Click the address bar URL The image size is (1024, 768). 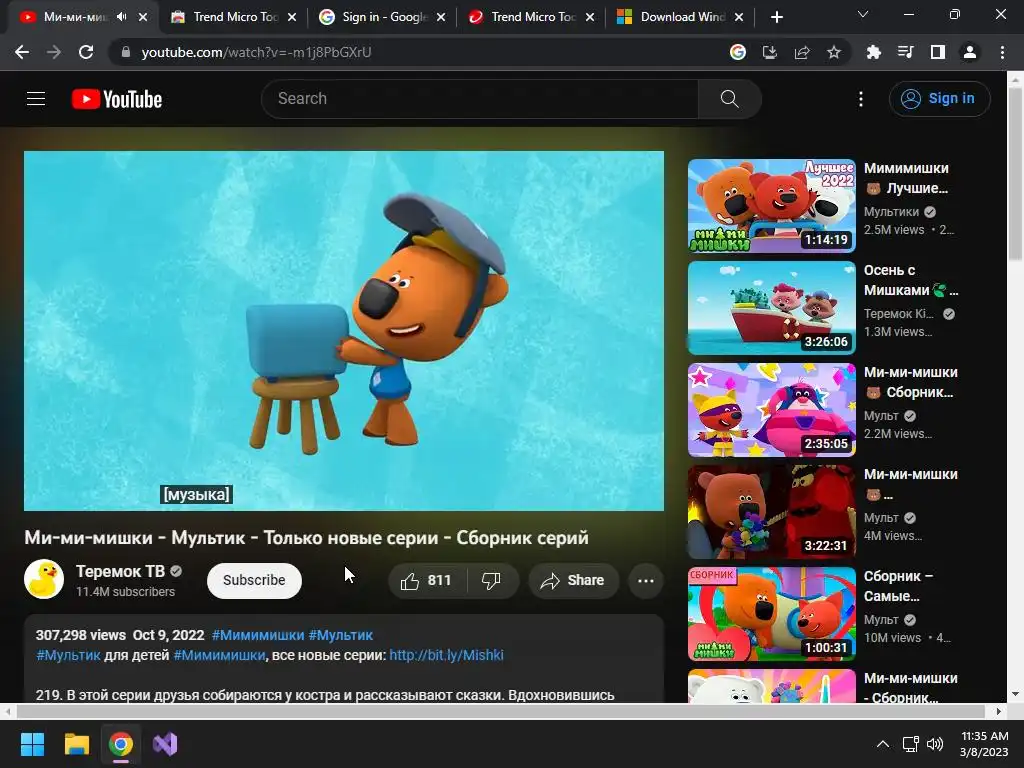tap(256, 52)
